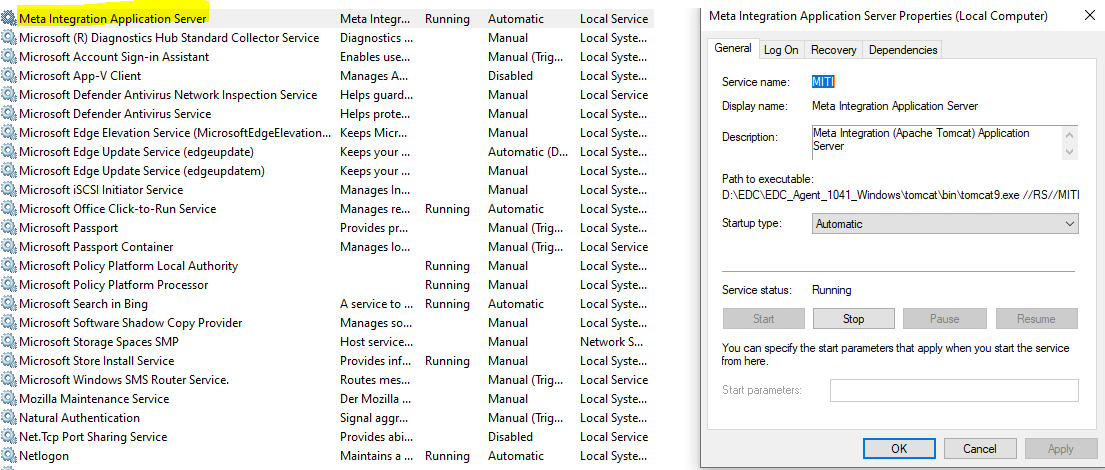The height and width of the screenshot is (470, 1105).
Task: Click 'Der Mozilla' description cell
Action: (x=374, y=399)
